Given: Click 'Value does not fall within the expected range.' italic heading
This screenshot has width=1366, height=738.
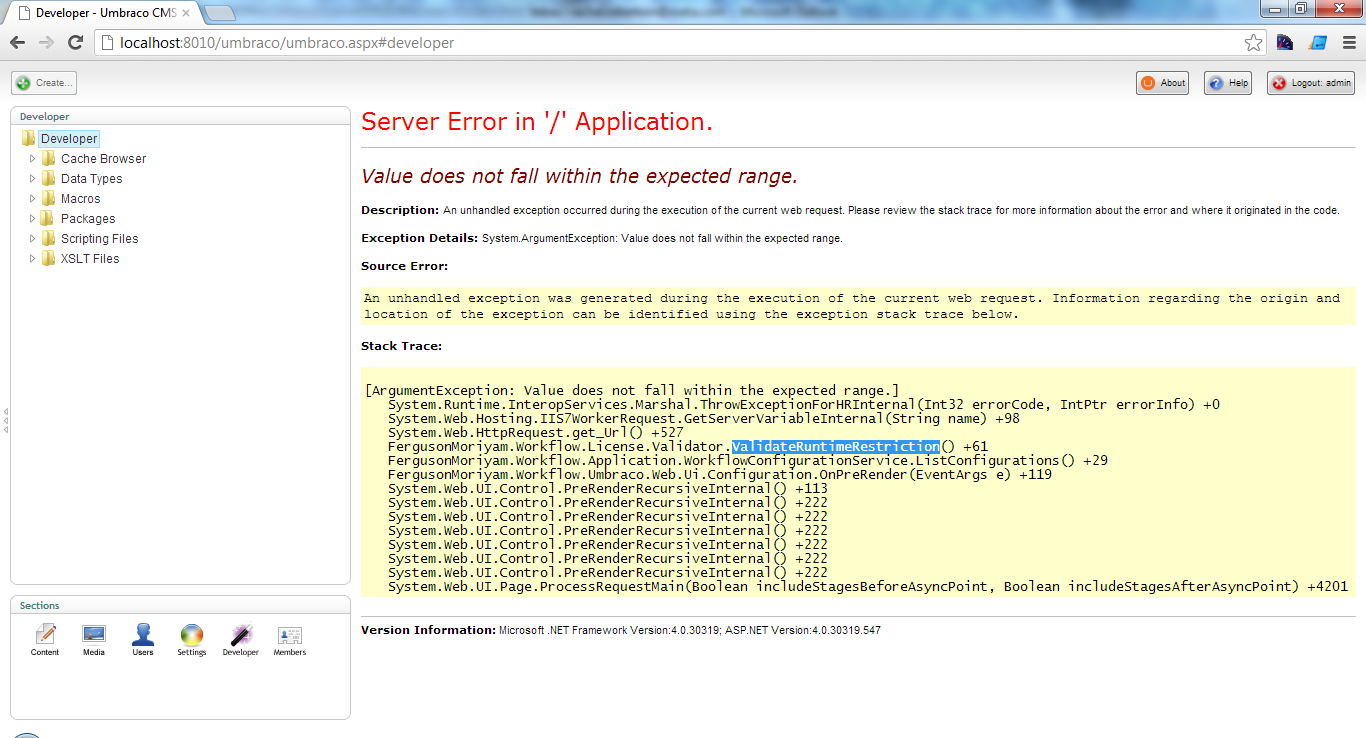Looking at the screenshot, I should pos(580,177).
